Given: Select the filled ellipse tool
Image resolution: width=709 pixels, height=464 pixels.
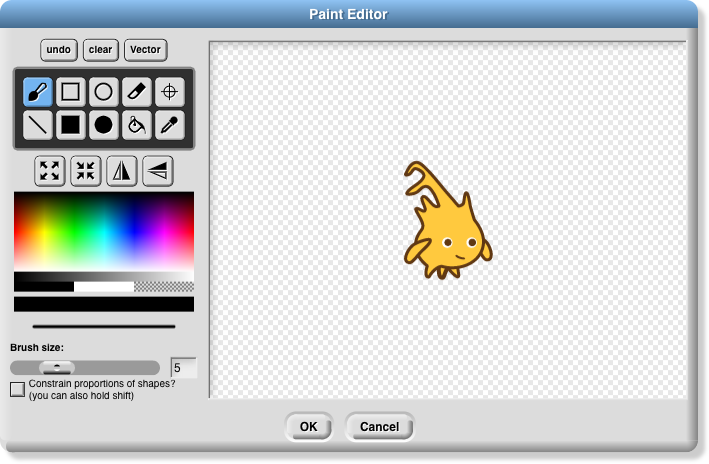Looking at the screenshot, I should [103, 125].
